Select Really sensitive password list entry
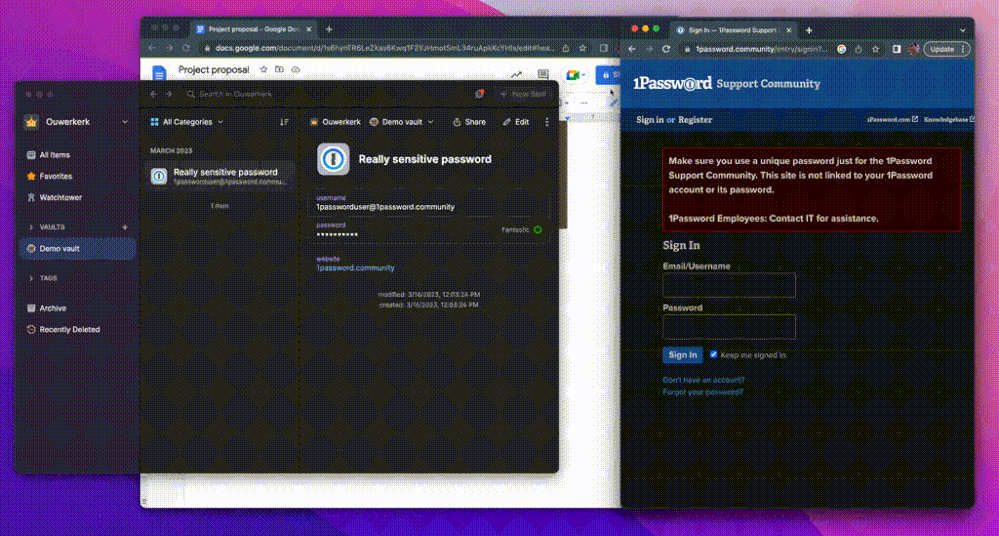999x536 pixels. tap(219, 176)
